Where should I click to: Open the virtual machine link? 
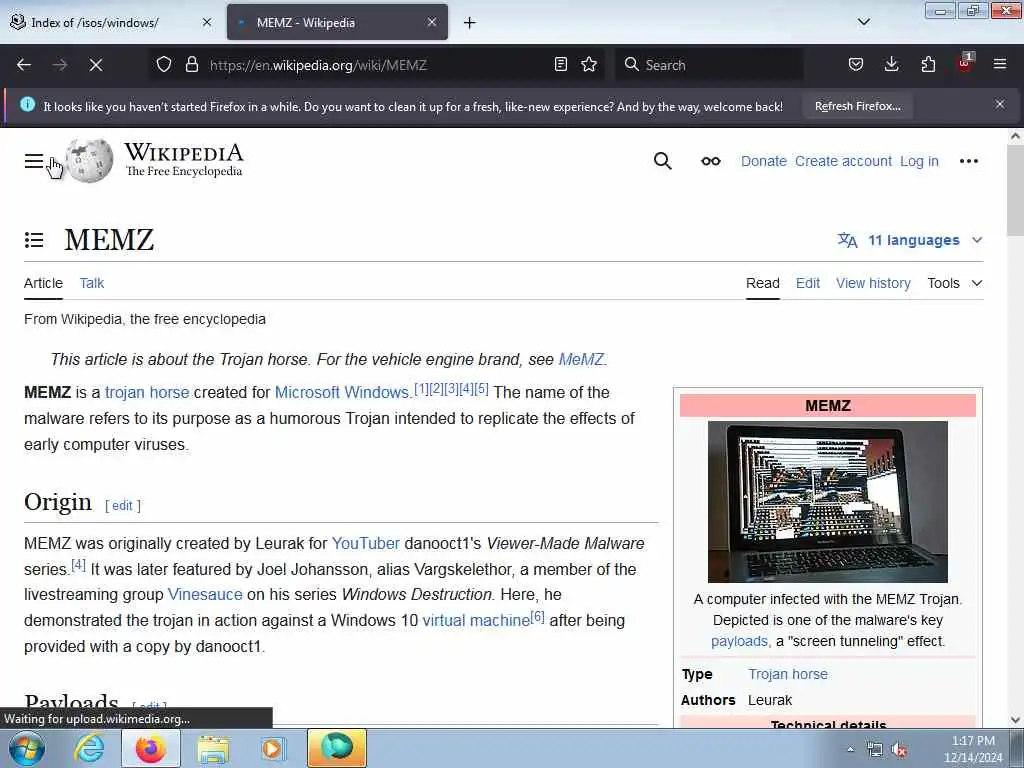476,620
